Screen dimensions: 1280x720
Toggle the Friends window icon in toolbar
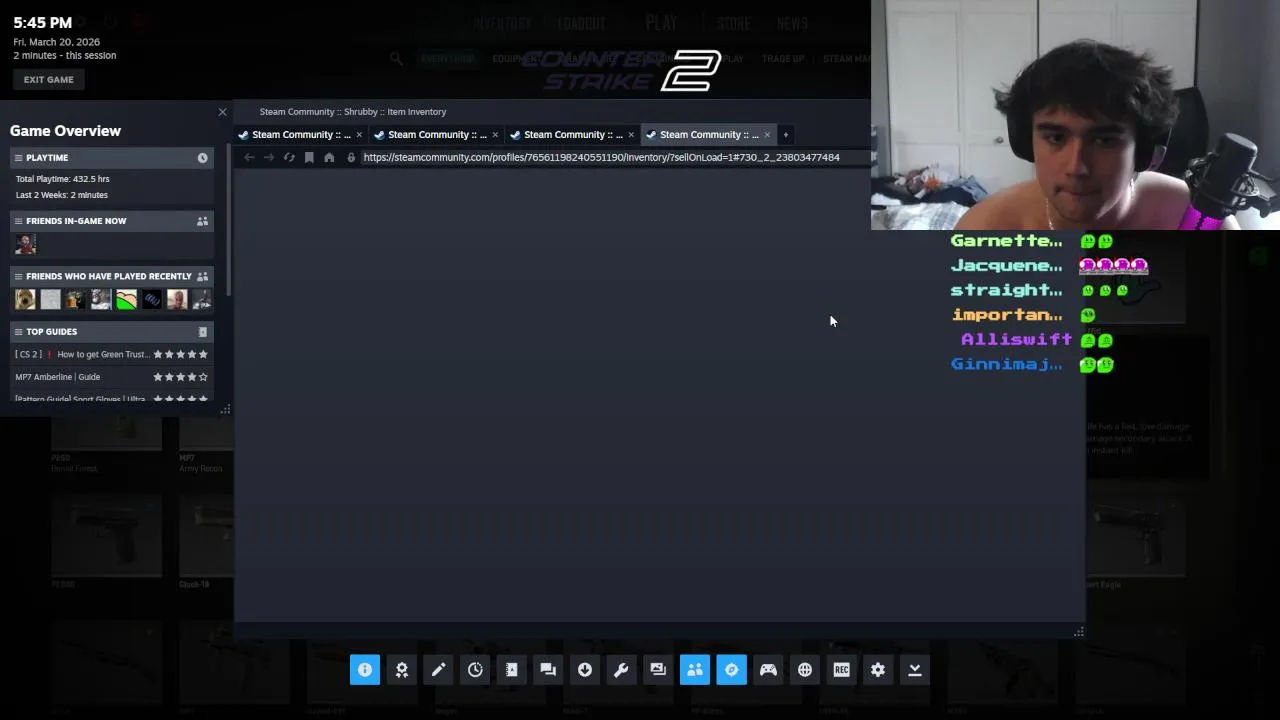point(695,670)
